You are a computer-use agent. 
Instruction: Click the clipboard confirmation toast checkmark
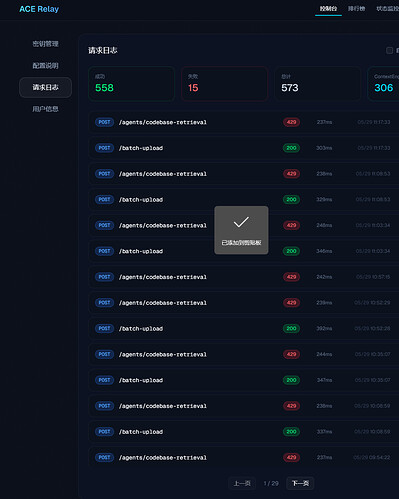241,222
